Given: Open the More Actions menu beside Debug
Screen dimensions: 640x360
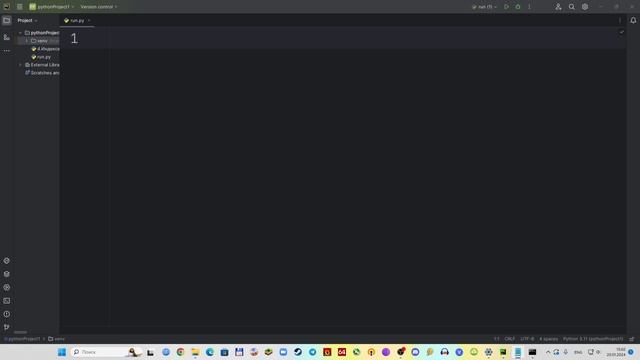Looking at the screenshot, I should tap(529, 7).
